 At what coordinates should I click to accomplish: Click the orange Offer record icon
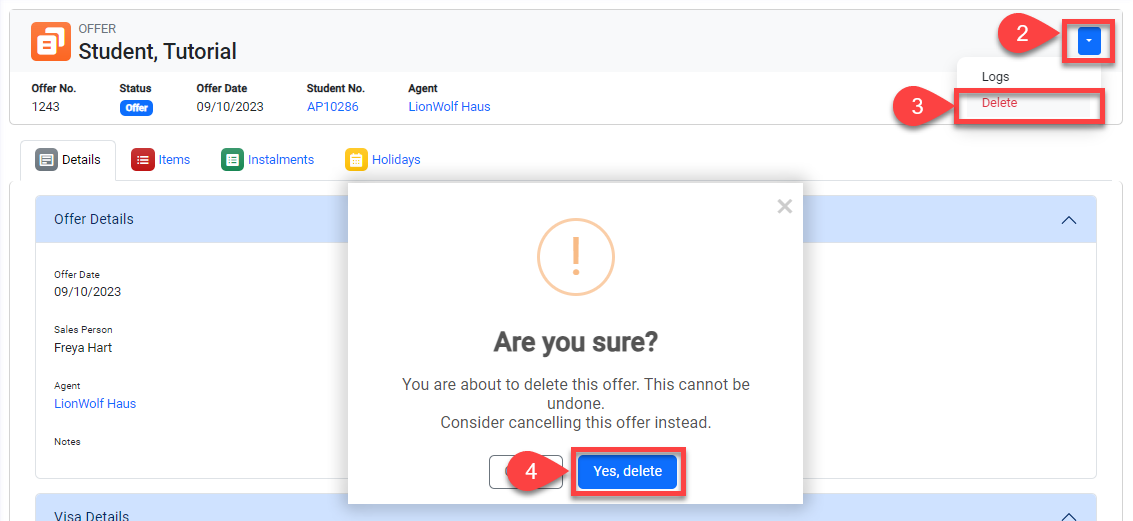click(x=51, y=41)
